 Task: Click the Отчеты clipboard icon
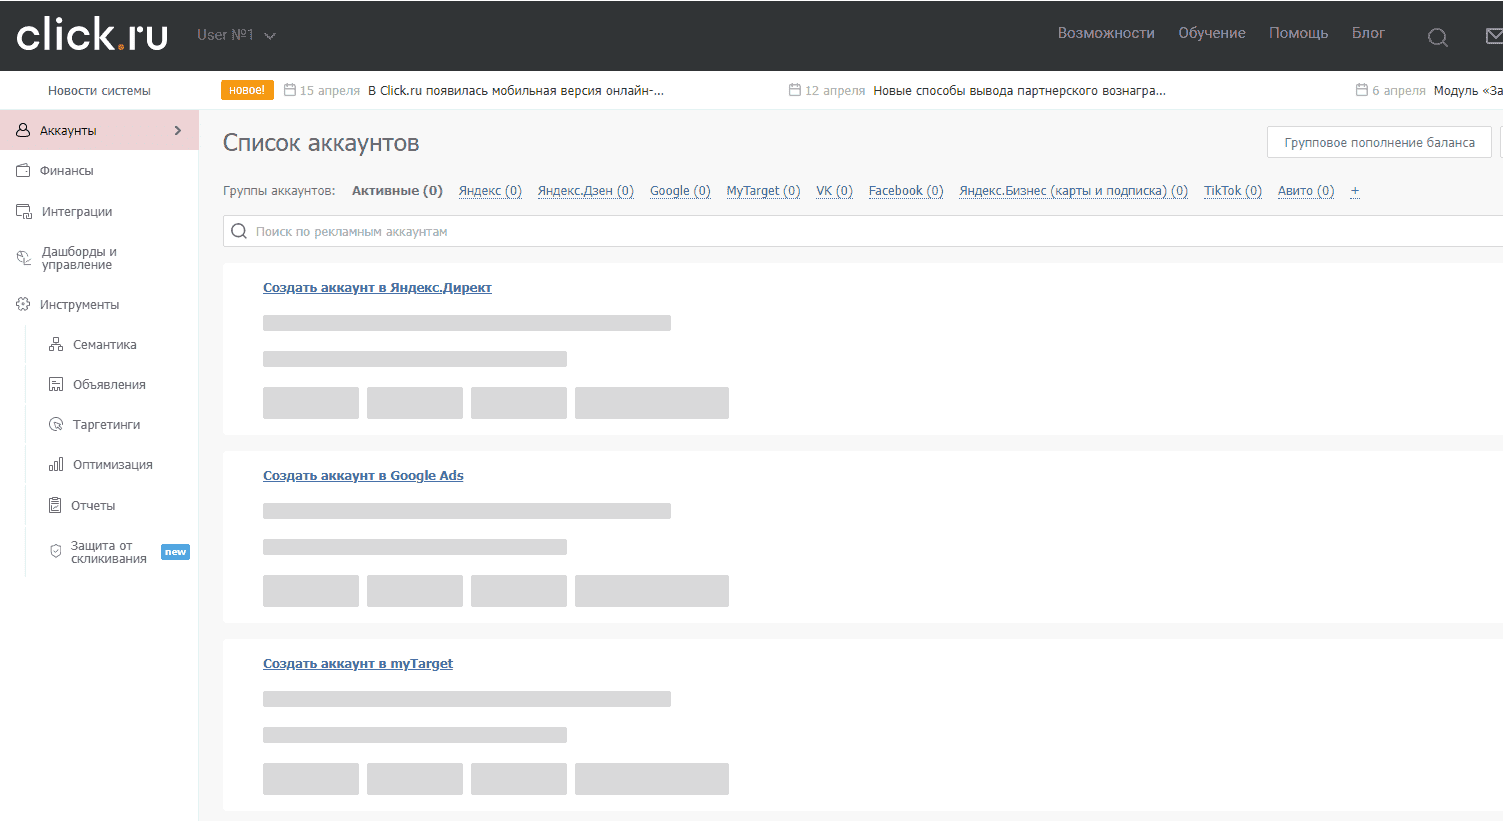(56, 505)
